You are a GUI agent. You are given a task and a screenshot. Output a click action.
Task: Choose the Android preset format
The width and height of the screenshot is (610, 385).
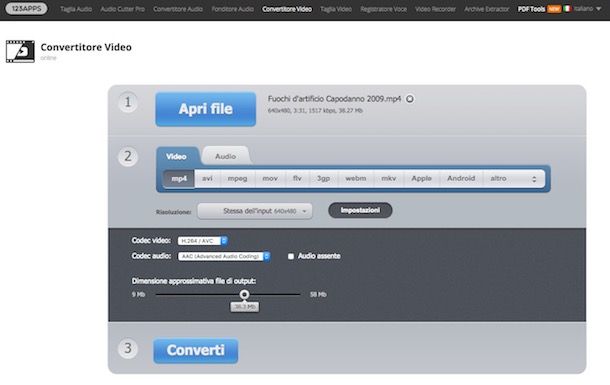tap(461, 178)
